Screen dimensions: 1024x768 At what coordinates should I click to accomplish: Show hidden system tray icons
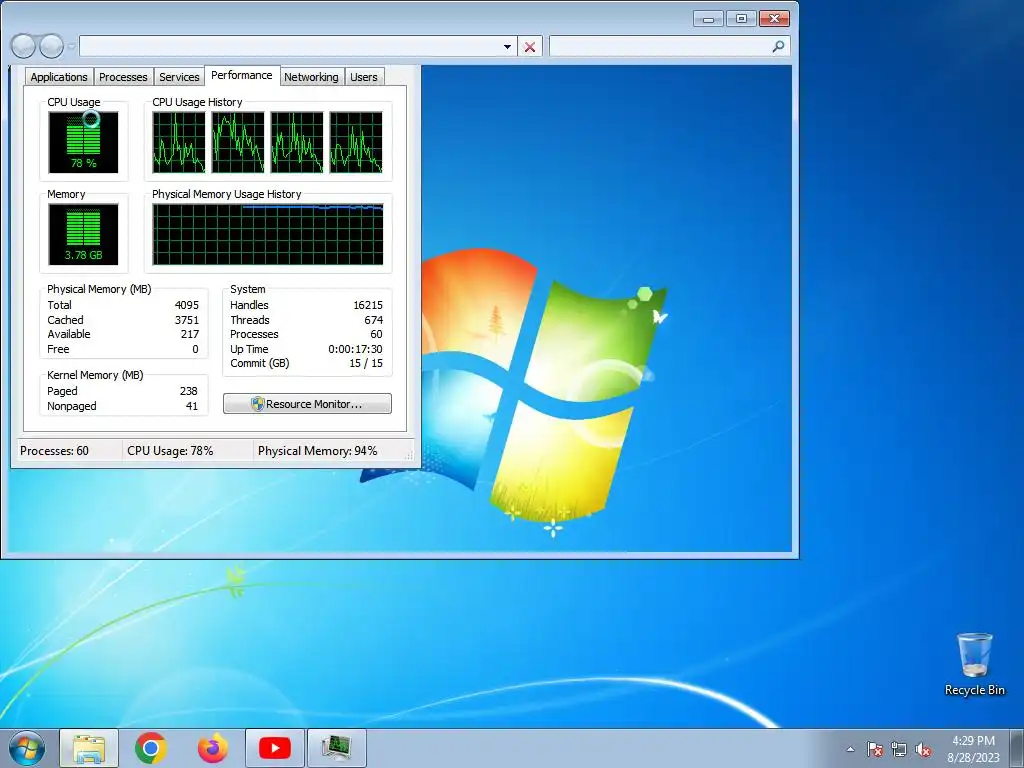tap(850, 749)
